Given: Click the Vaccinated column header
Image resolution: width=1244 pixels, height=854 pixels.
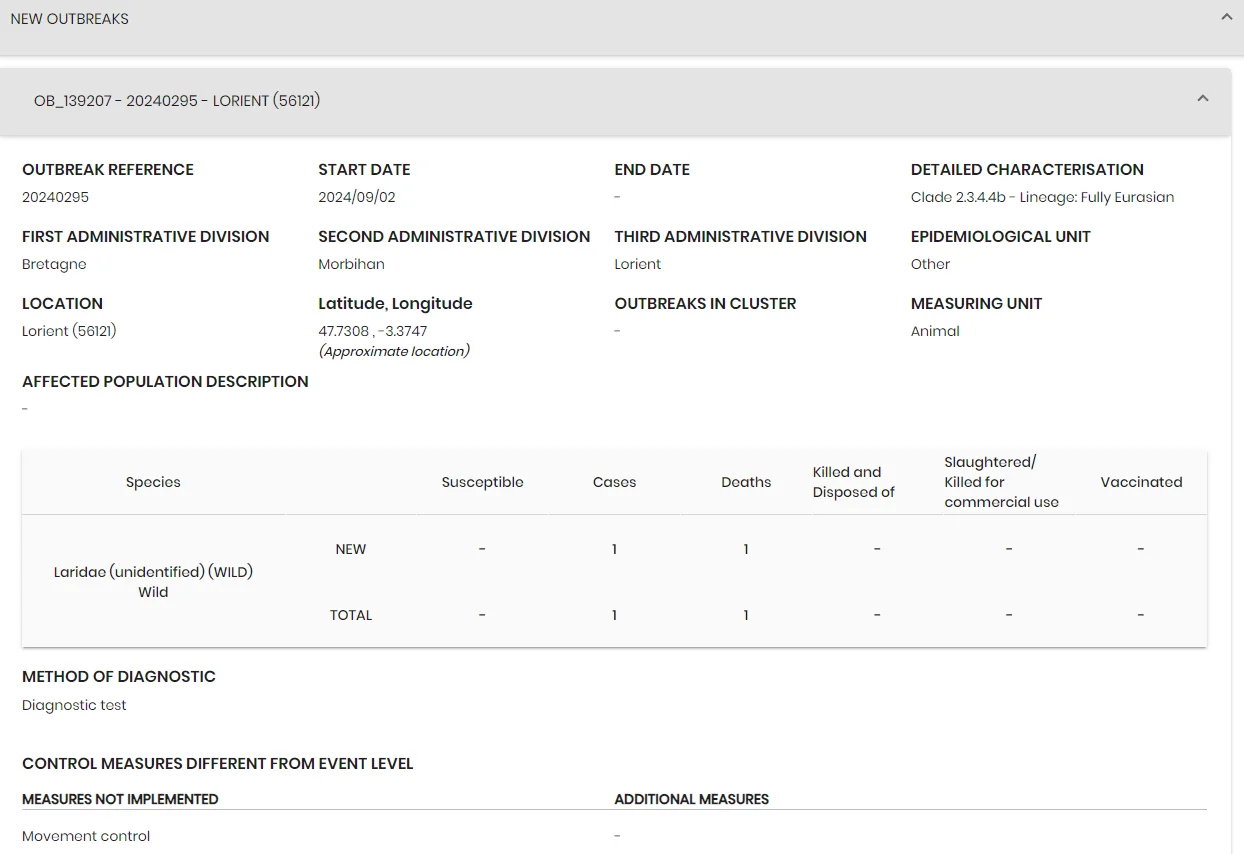Looking at the screenshot, I should pyautogui.click(x=1141, y=482).
